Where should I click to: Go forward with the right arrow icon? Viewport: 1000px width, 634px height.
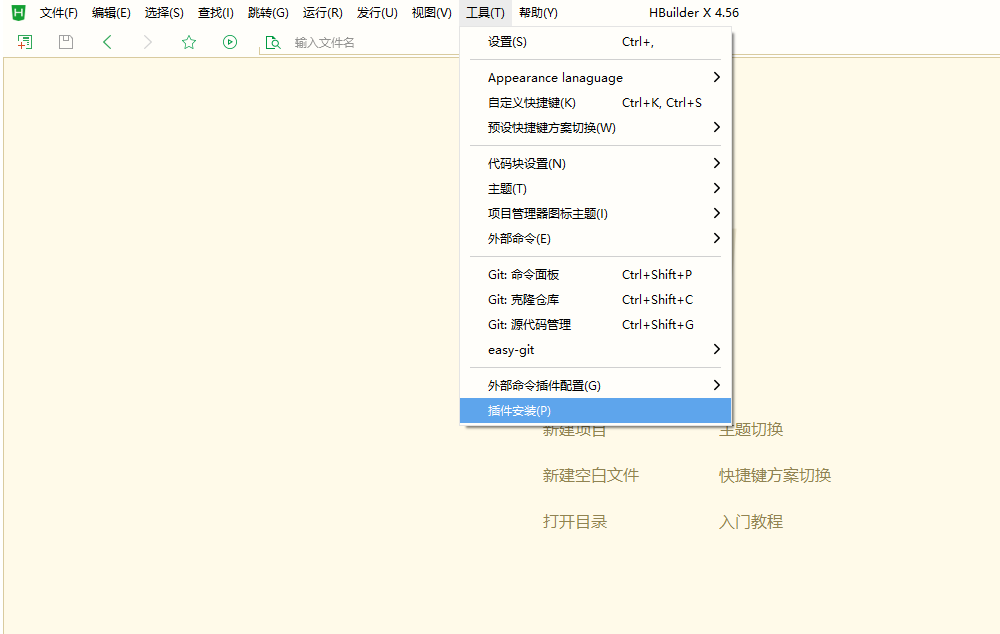[x=148, y=42]
